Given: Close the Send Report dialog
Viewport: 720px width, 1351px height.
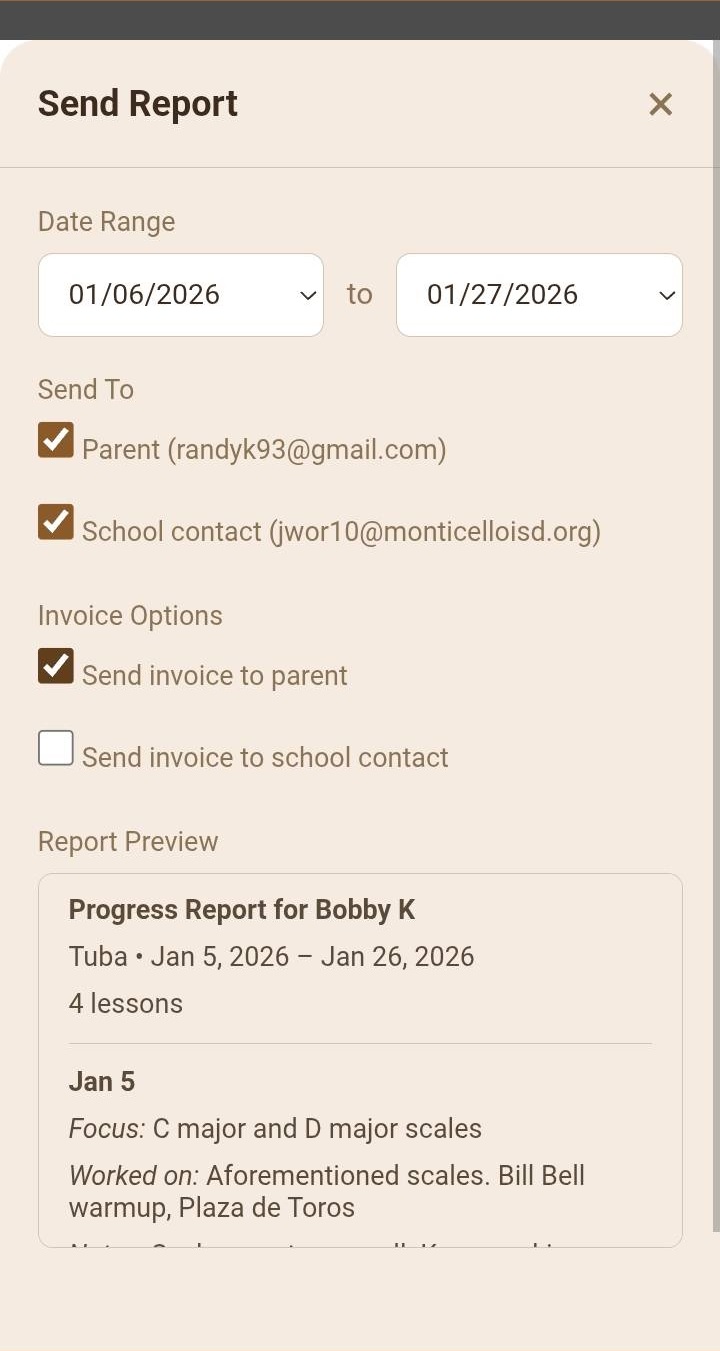Looking at the screenshot, I should (660, 104).
